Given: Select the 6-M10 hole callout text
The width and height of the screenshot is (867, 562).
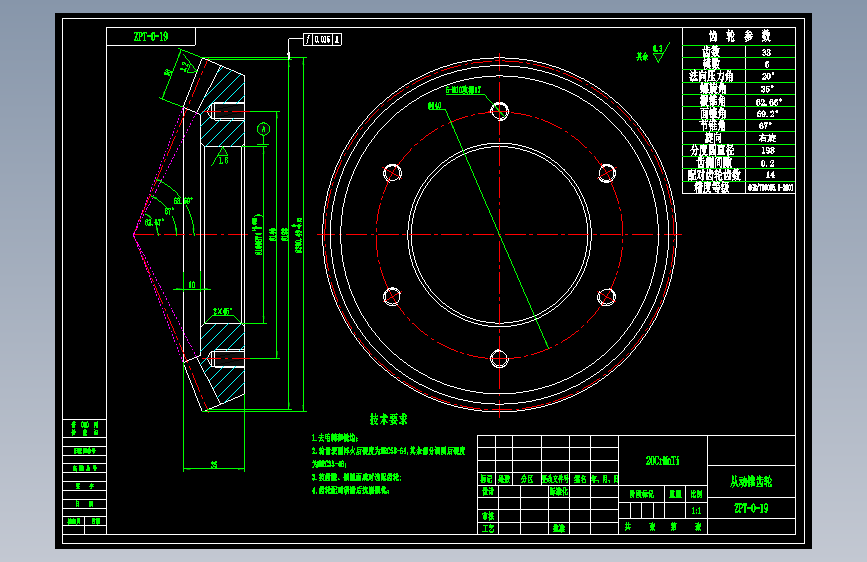Looking at the screenshot, I should tap(463, 90).
